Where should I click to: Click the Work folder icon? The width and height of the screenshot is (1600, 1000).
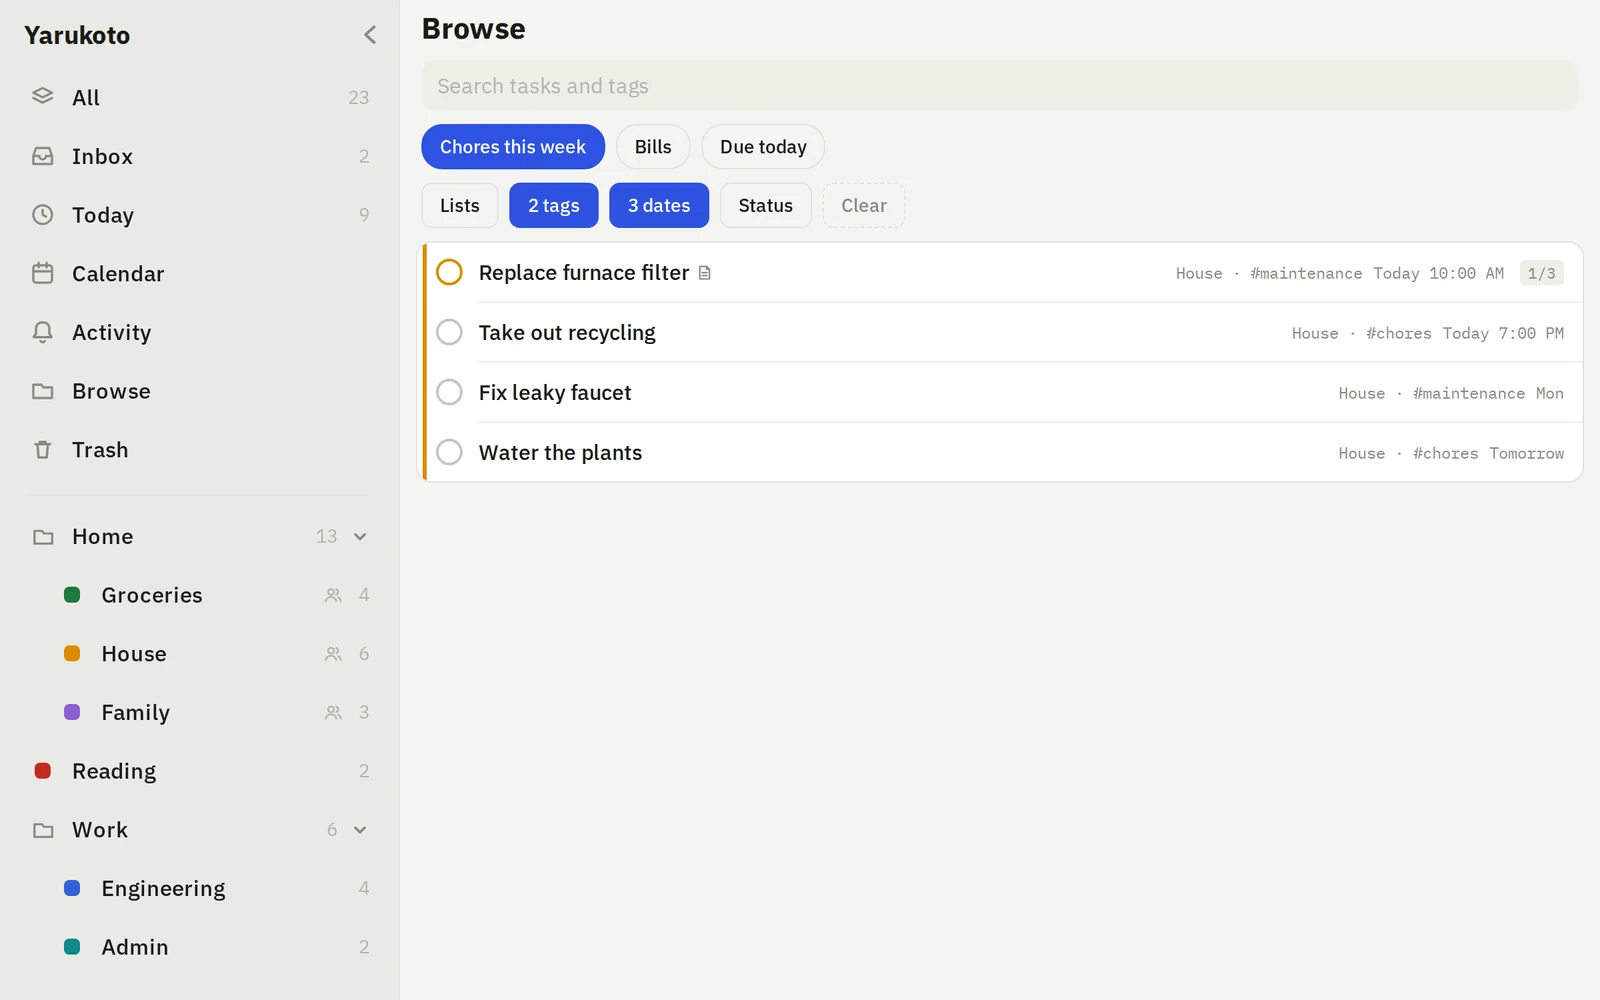click(x=43, y=830)
